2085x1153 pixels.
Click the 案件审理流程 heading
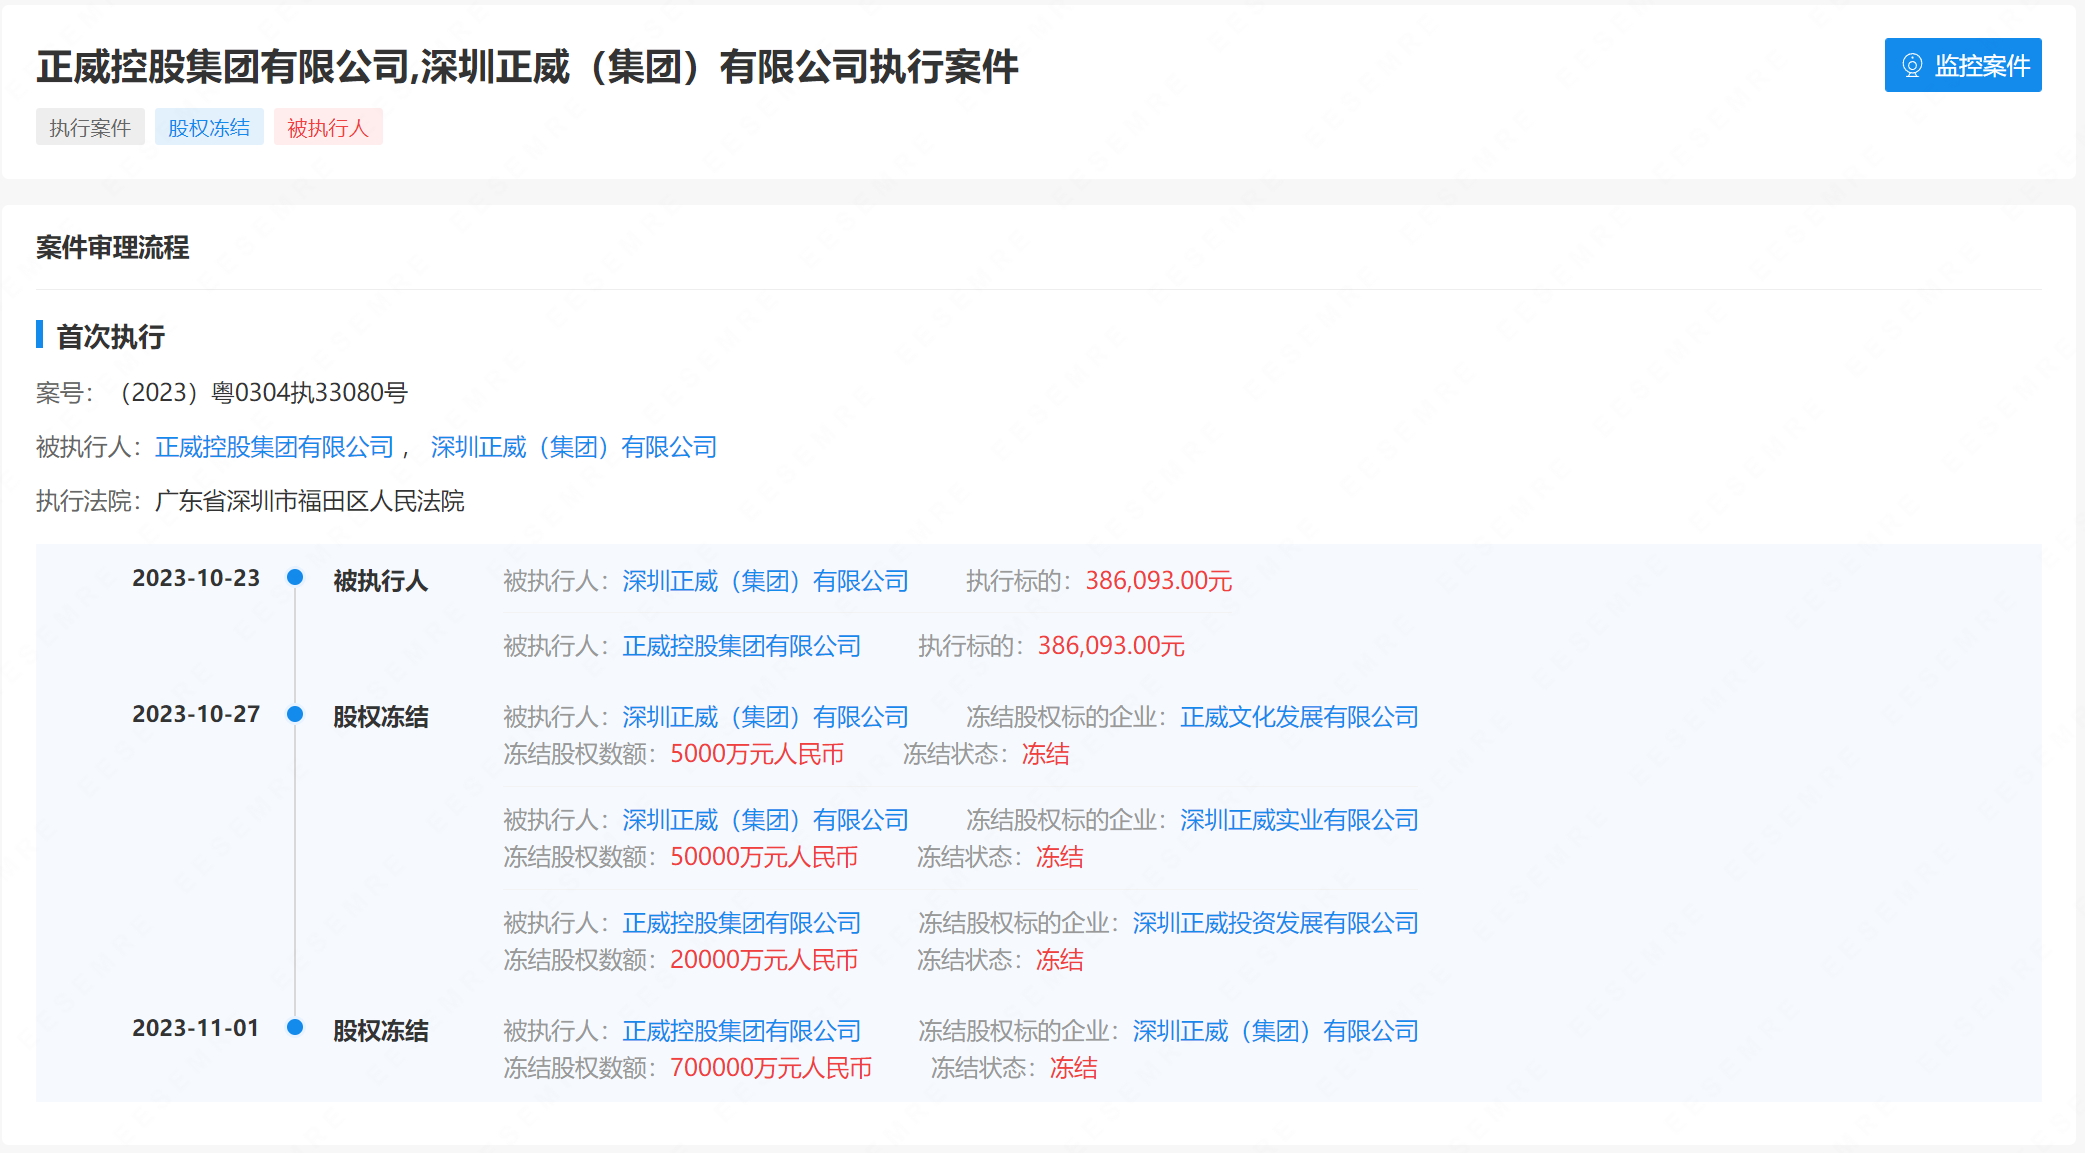pos(113,247)
